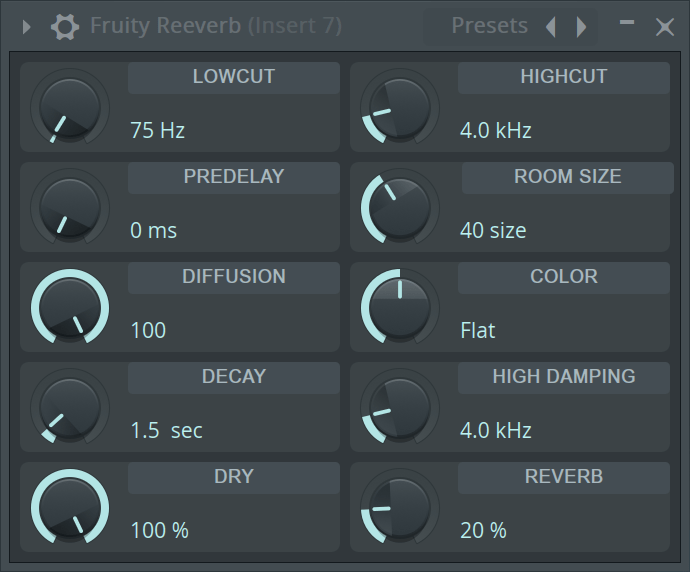Click the 1.5 sec decay value
The height and width of the screenshot is (572, 690).
click(x=166, y=430)
